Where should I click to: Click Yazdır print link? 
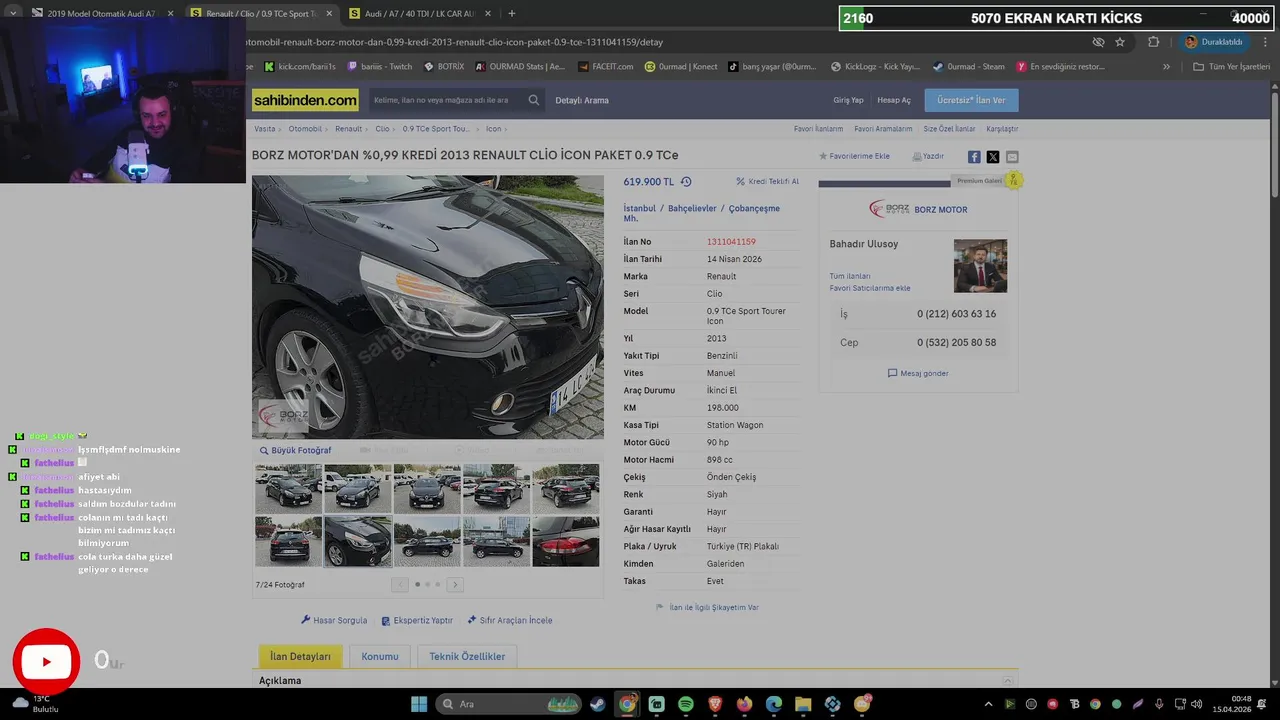point(928,156)
